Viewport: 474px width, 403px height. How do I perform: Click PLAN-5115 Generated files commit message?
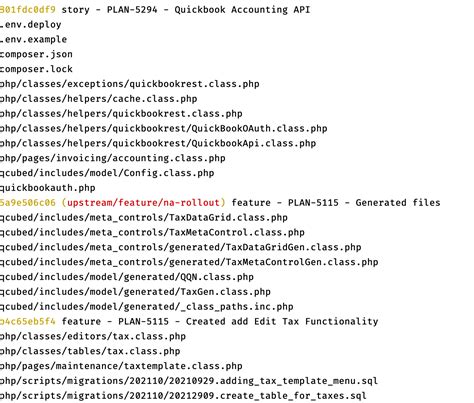[x=336, y=203]
